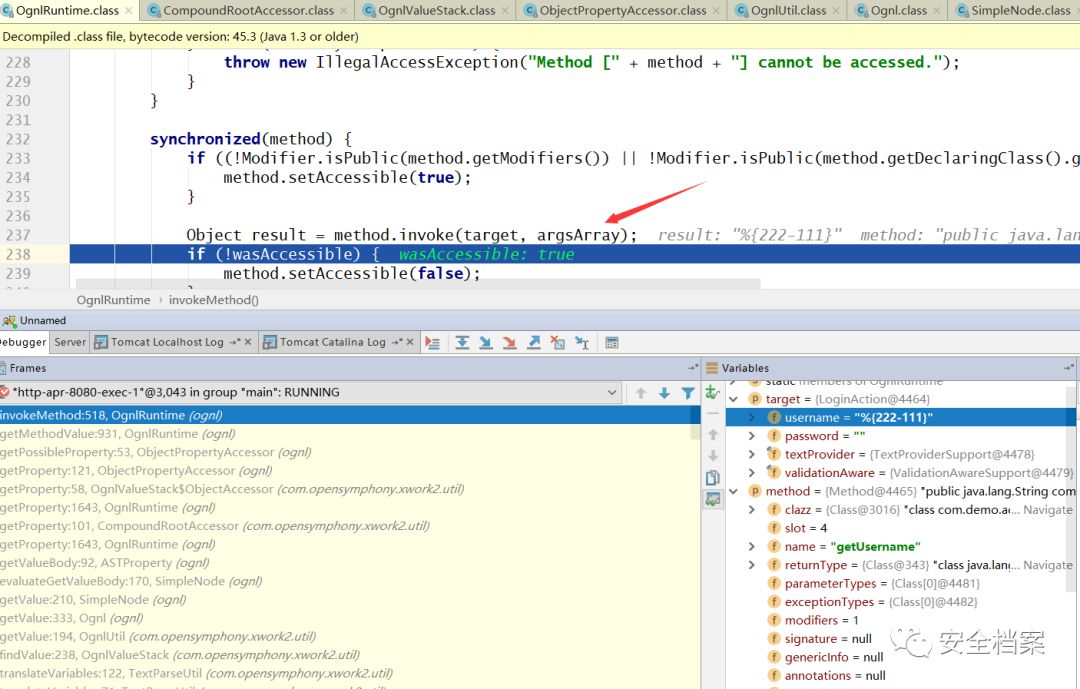Open the thread selector dropdown

click(x=612, y=393)
